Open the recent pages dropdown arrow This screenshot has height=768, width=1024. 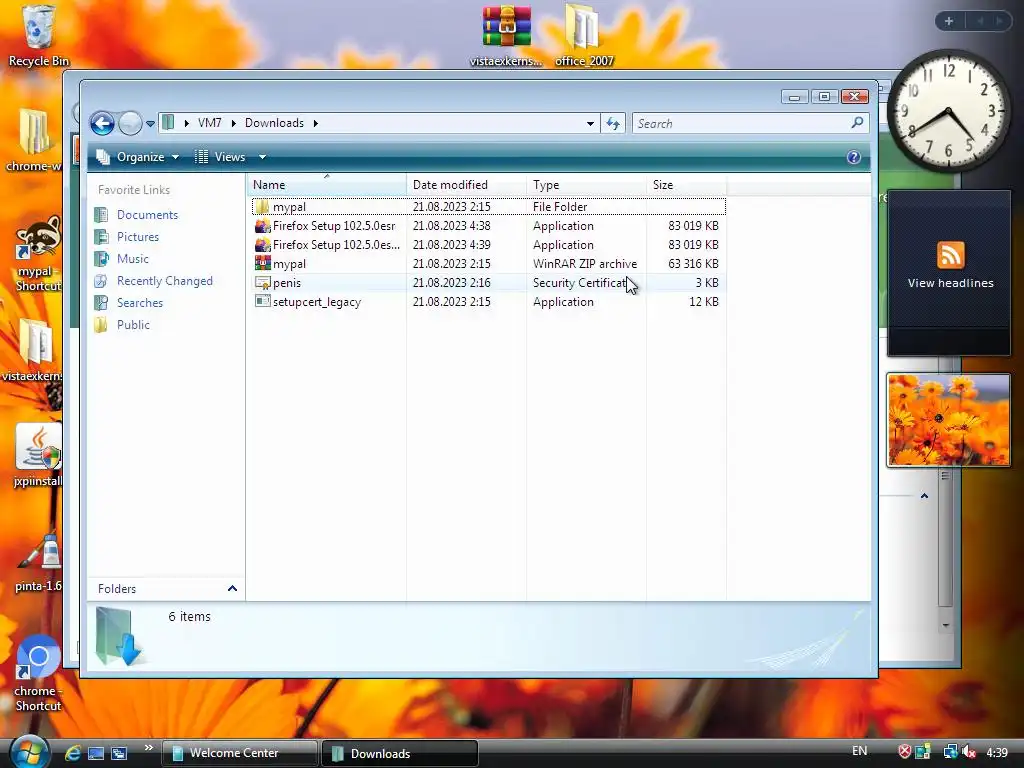tap(150, 123)
